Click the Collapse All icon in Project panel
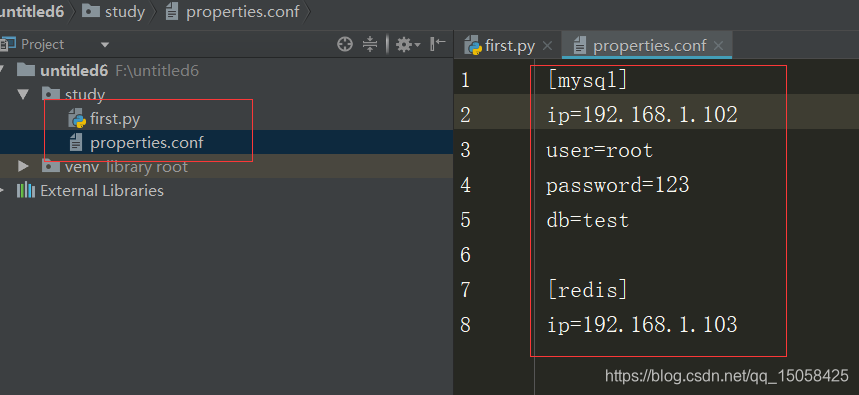The width and height of the screenshot is (859, 395). [x=370, y=44]
